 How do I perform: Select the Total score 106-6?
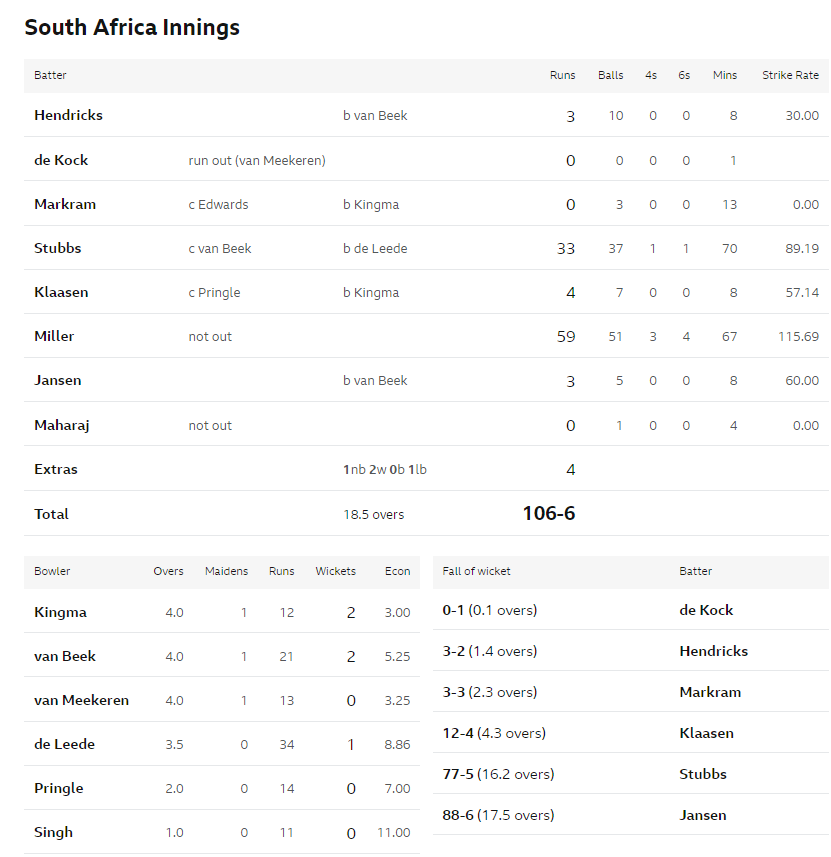click(549, 513)
